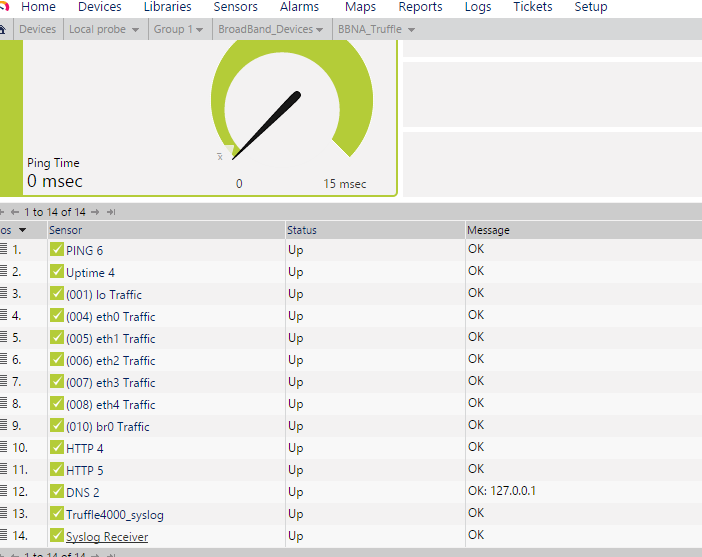Sort table by Status column
Viewport: 702px width, 557px height.
coord(302,230)
